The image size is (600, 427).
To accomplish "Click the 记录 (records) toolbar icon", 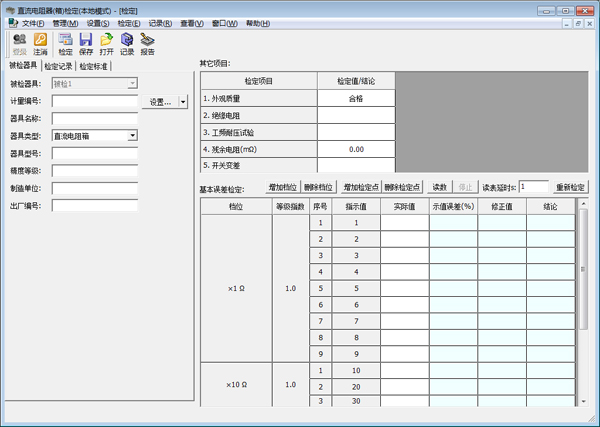I will 127,43.
